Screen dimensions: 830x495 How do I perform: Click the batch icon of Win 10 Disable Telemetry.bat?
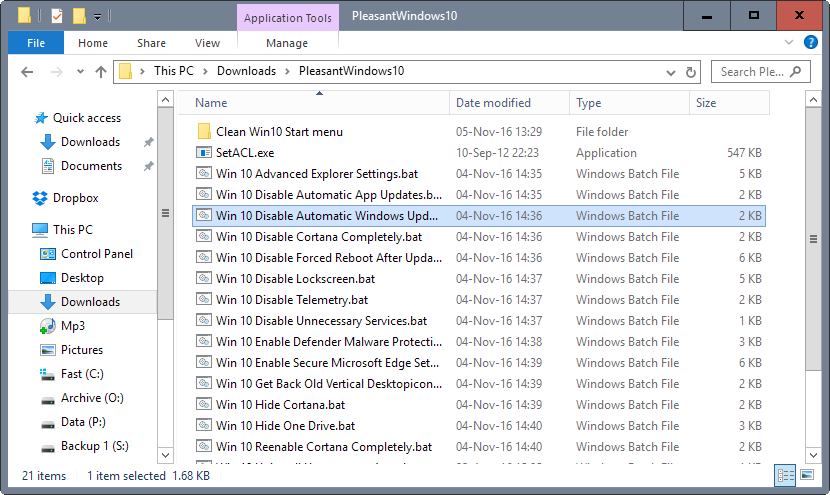pyautogui.click(x=204, y=299)
